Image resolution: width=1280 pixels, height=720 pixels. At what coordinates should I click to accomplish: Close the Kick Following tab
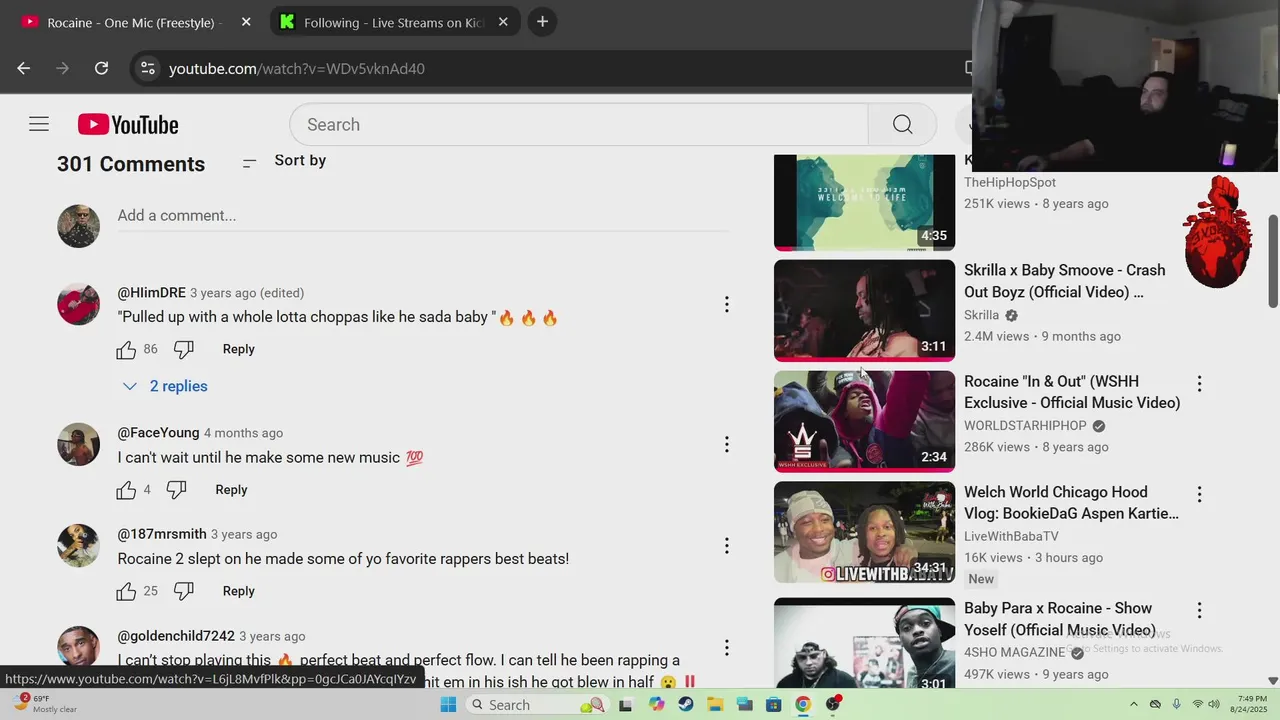[503, 22]
